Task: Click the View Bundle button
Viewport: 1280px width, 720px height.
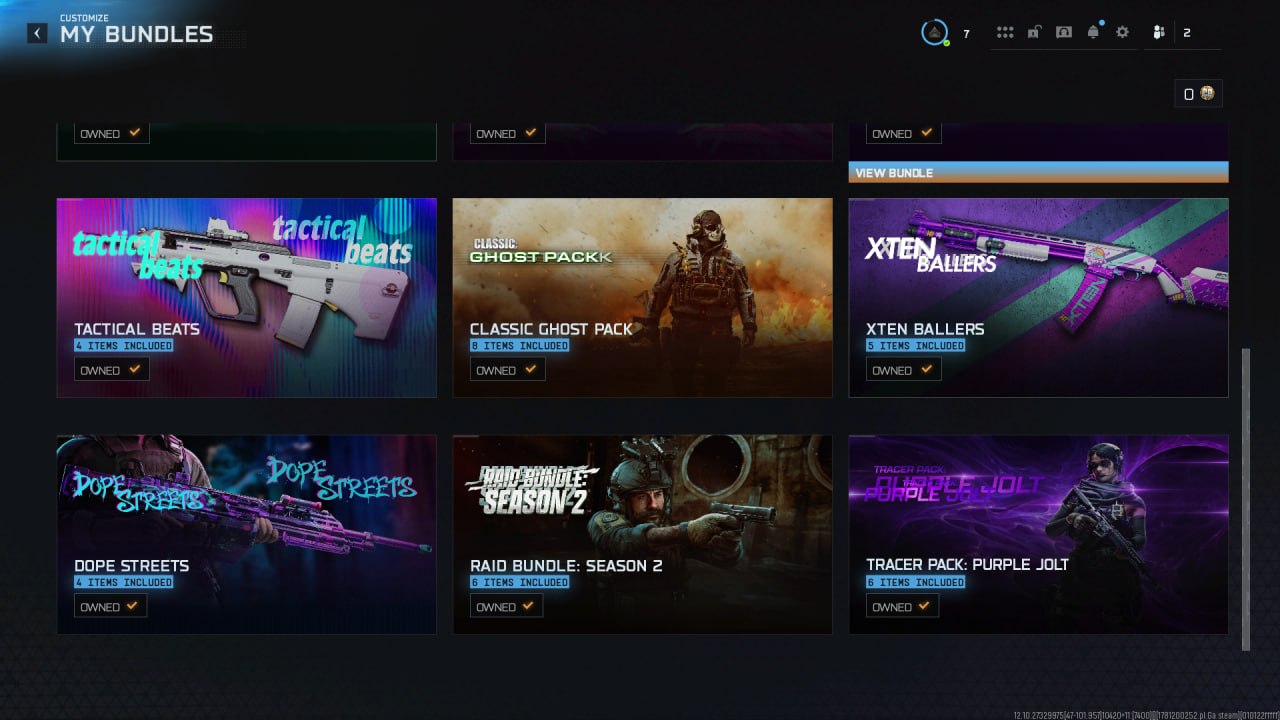Action: point(1038,172)
